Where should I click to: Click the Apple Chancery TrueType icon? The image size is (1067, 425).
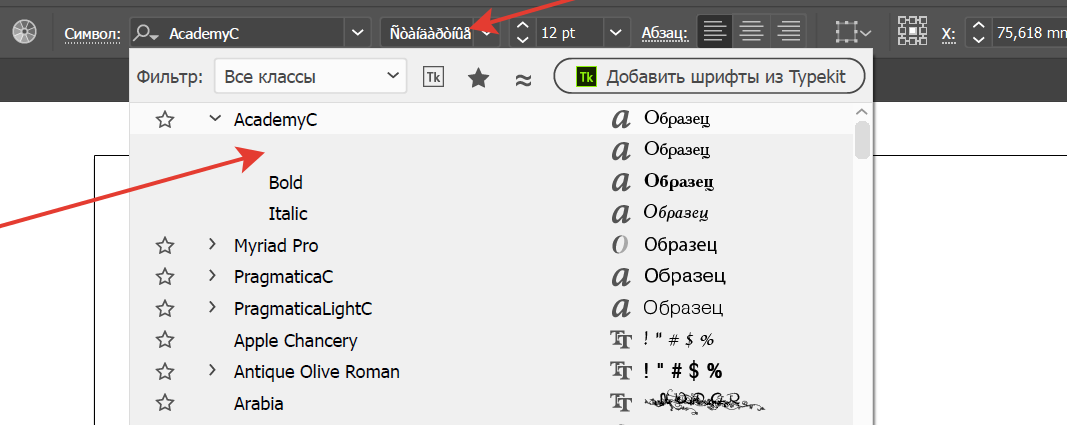coord(621,339)
